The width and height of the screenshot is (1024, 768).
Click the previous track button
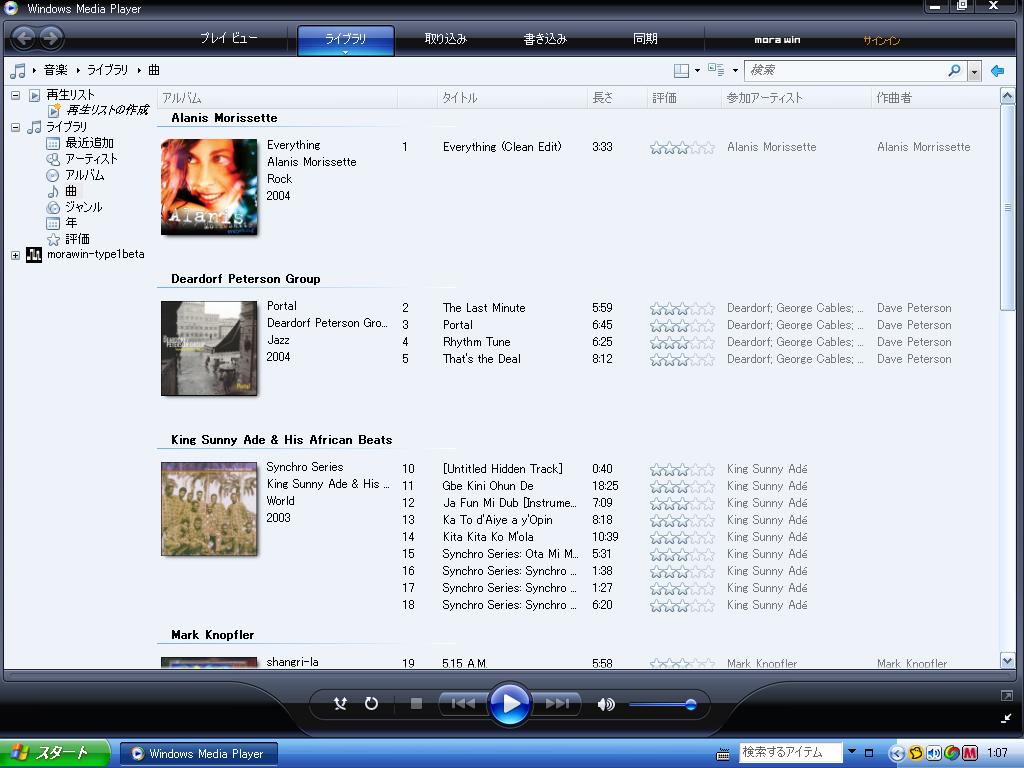pyautogui.click(x=463, y=703)
